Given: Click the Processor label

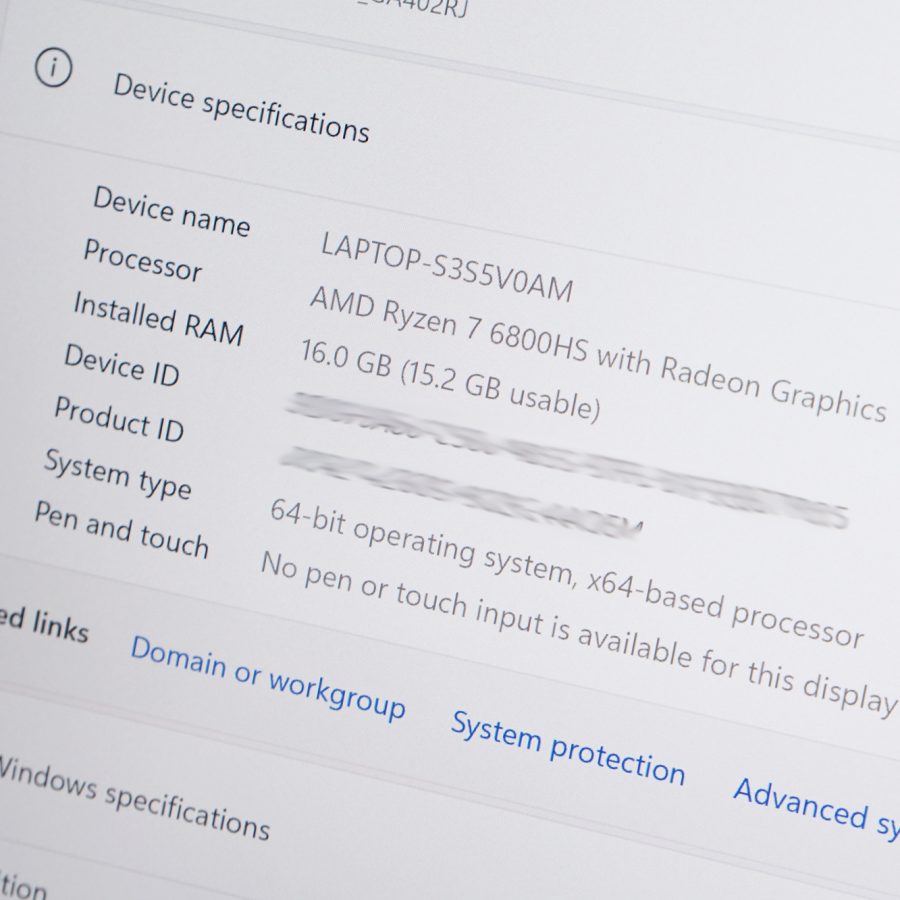Looking at the screenshot, I should (143, 260).
